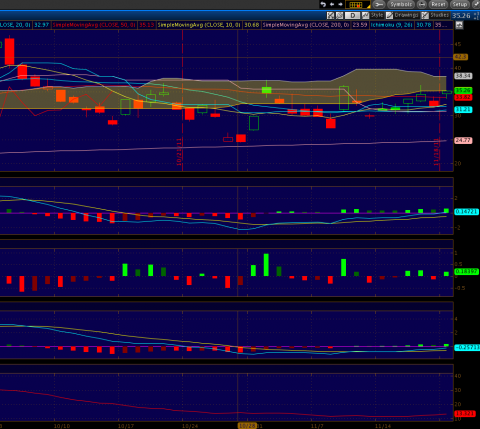Click the 11/18/11 red vertical date line

(x=439, y=100)
